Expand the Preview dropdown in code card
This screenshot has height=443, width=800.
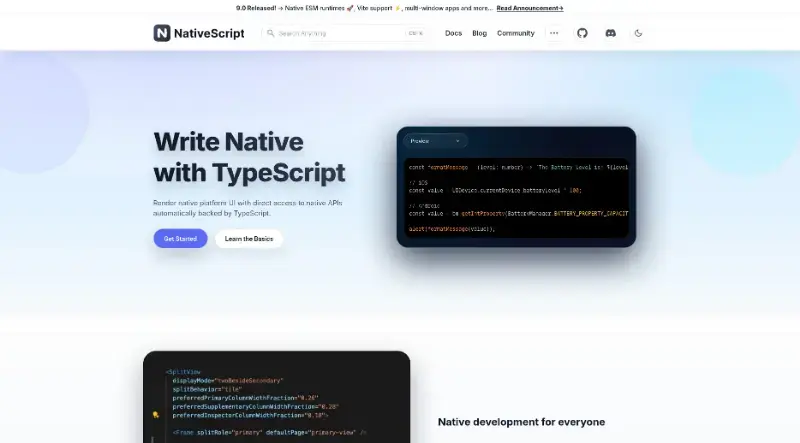(x=435, y=141)
